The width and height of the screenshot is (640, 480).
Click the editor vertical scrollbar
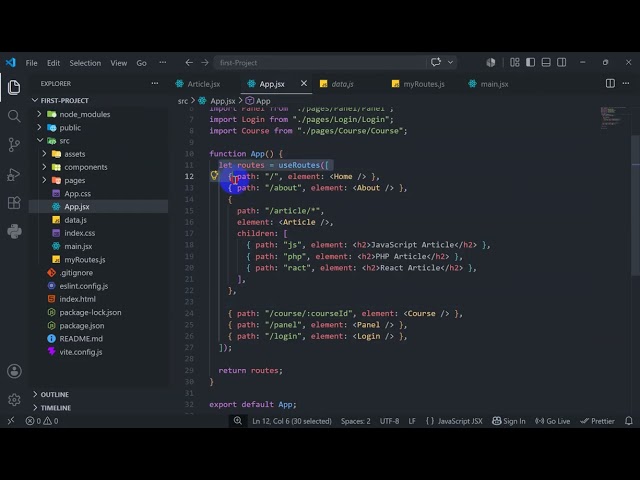click(636, 204)
